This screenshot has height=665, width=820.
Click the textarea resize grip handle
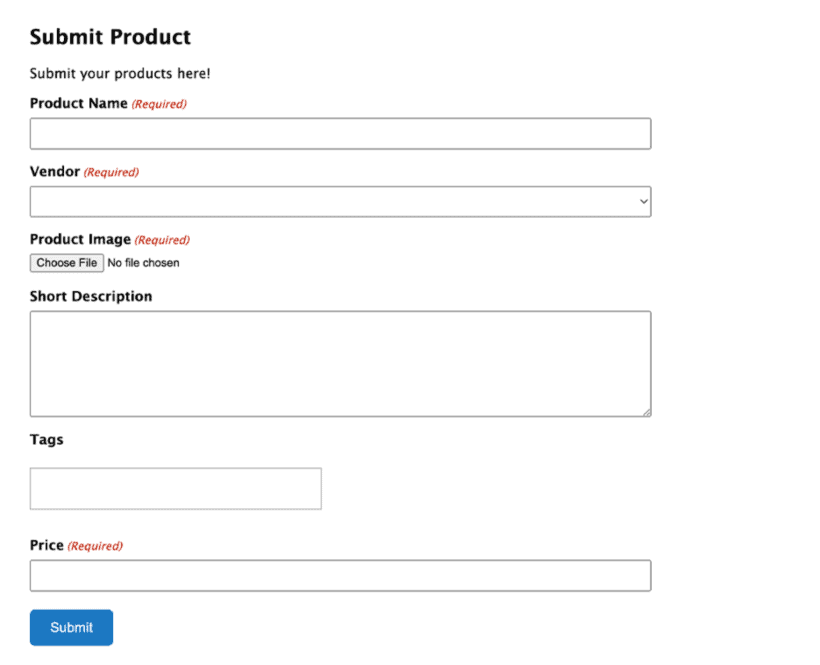(646, 412)
